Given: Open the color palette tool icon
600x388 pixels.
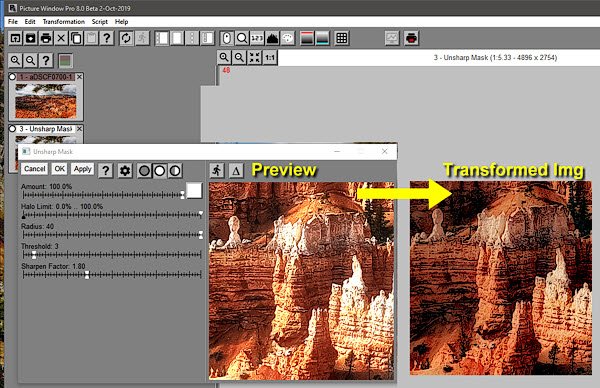Looking at the screenshot, I should [288, 38].
